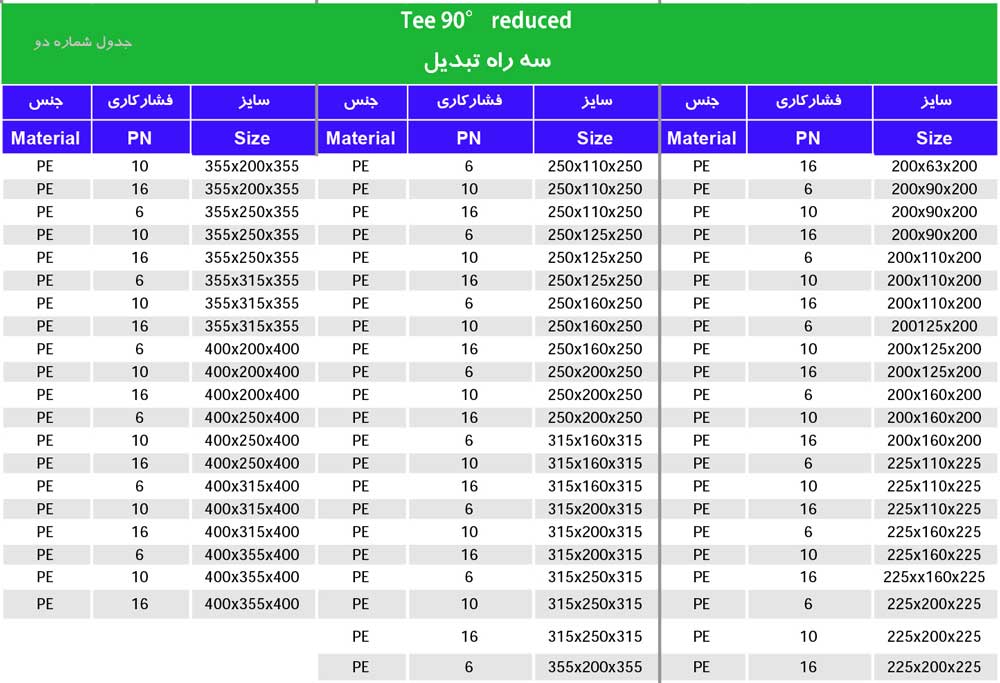1000x683 pixels.
Task: Select the Size header above 200x63x200
Action: [934, 138]
